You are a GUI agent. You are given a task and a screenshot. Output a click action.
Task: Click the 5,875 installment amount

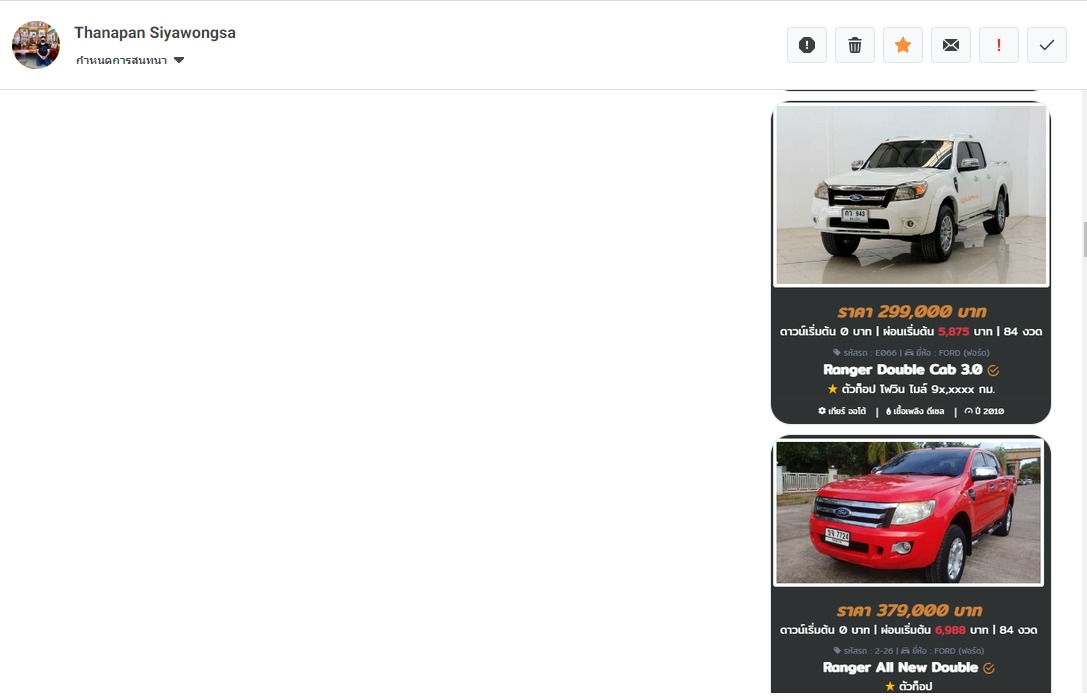coord(953,331)
